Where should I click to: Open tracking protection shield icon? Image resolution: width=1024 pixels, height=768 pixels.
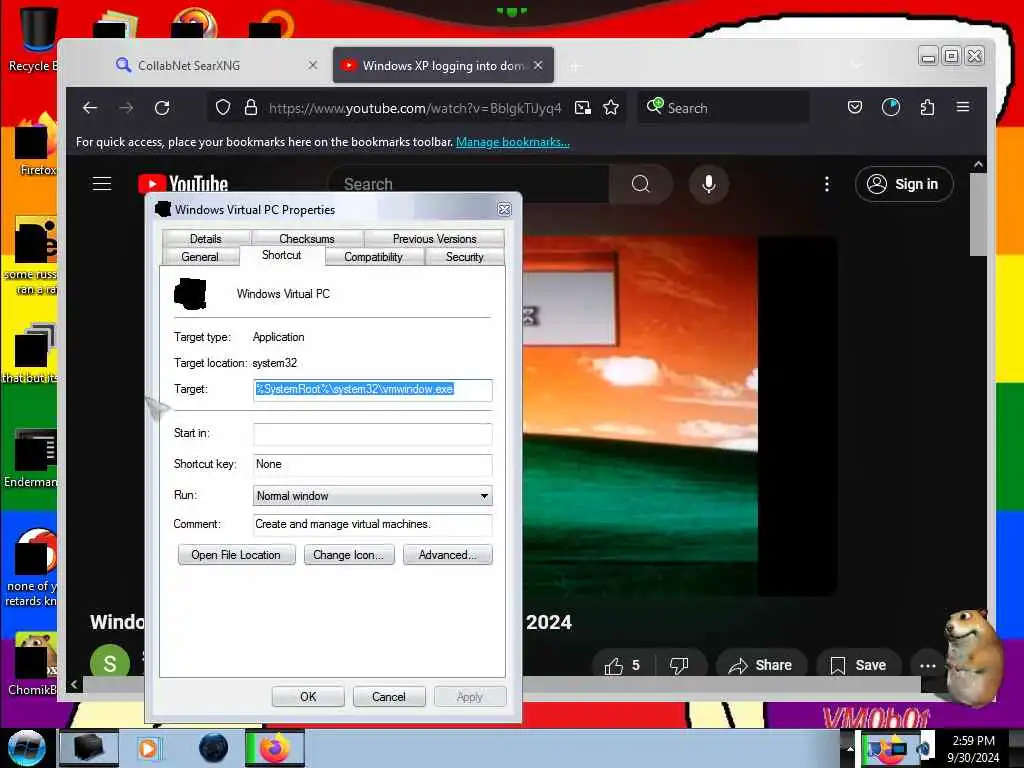(223, 108)
